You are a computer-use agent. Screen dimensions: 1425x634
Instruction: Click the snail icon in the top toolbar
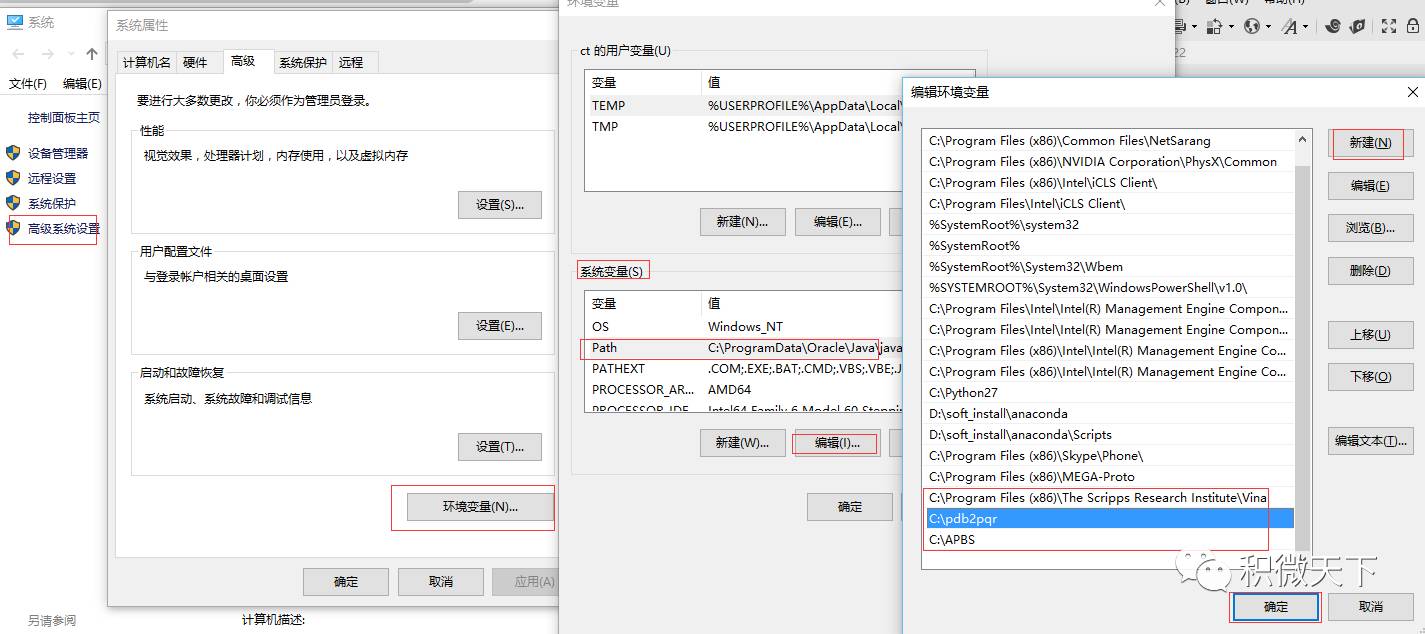[1333, 26]
